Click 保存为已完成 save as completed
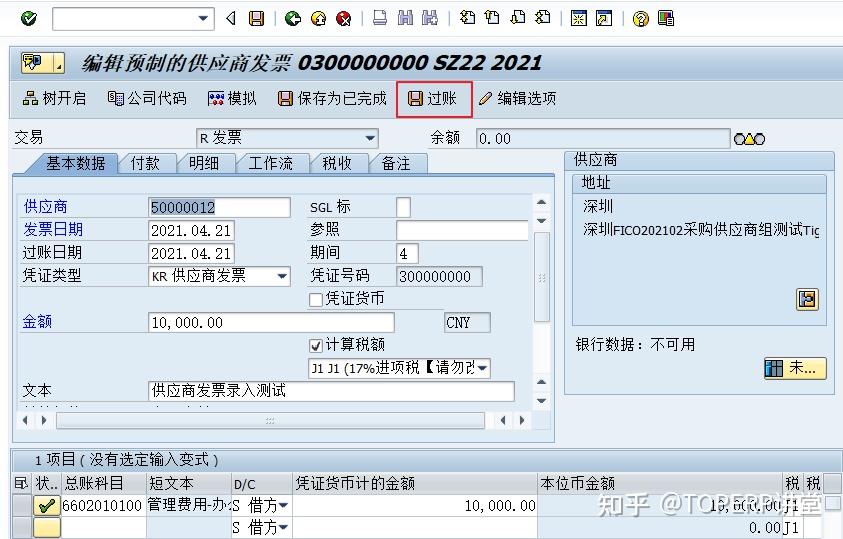This screenshot has height=539, width=843. [332, 98]
